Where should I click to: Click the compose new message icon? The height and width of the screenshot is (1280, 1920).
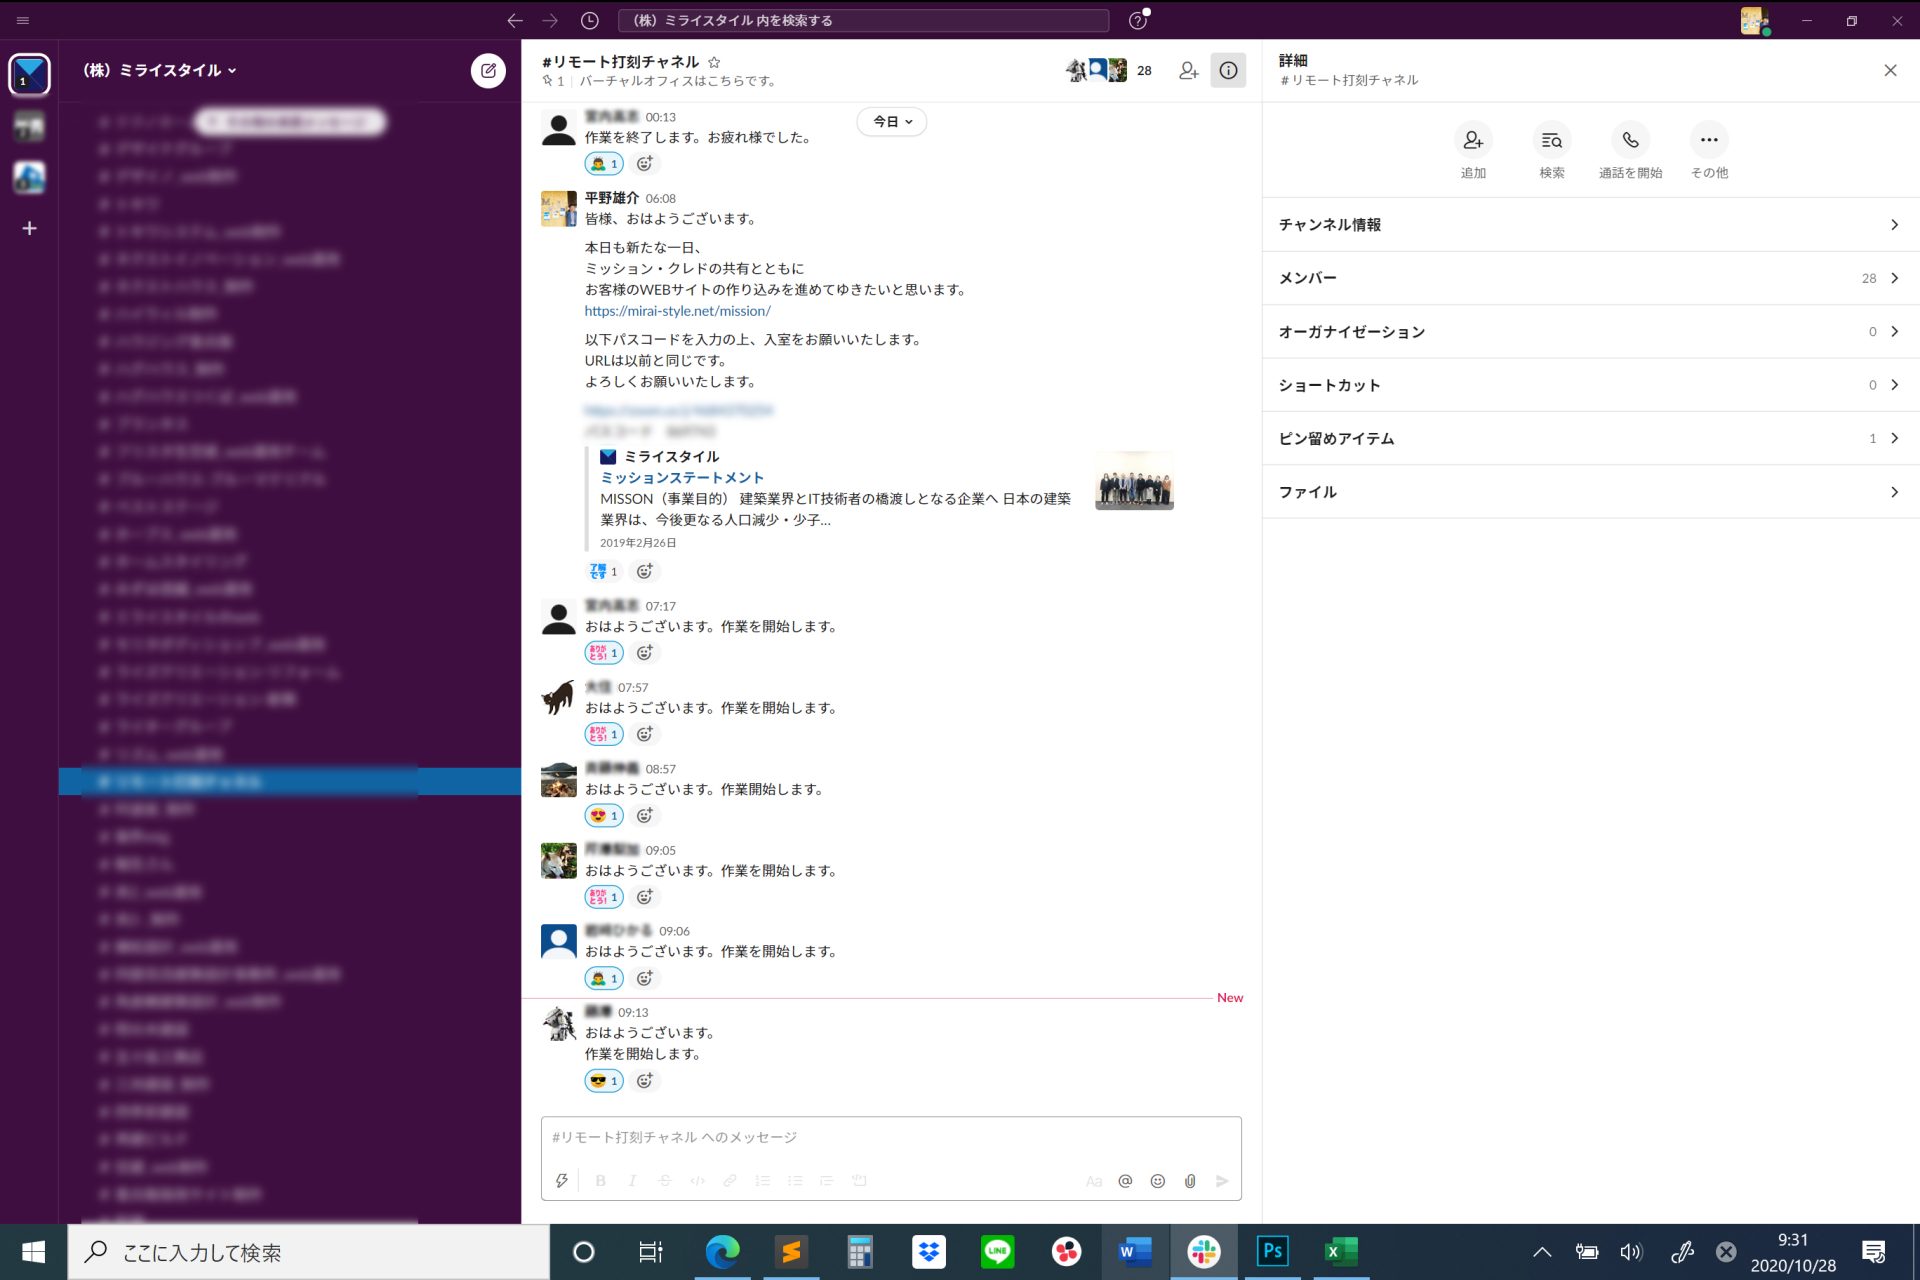pos(488,70)
